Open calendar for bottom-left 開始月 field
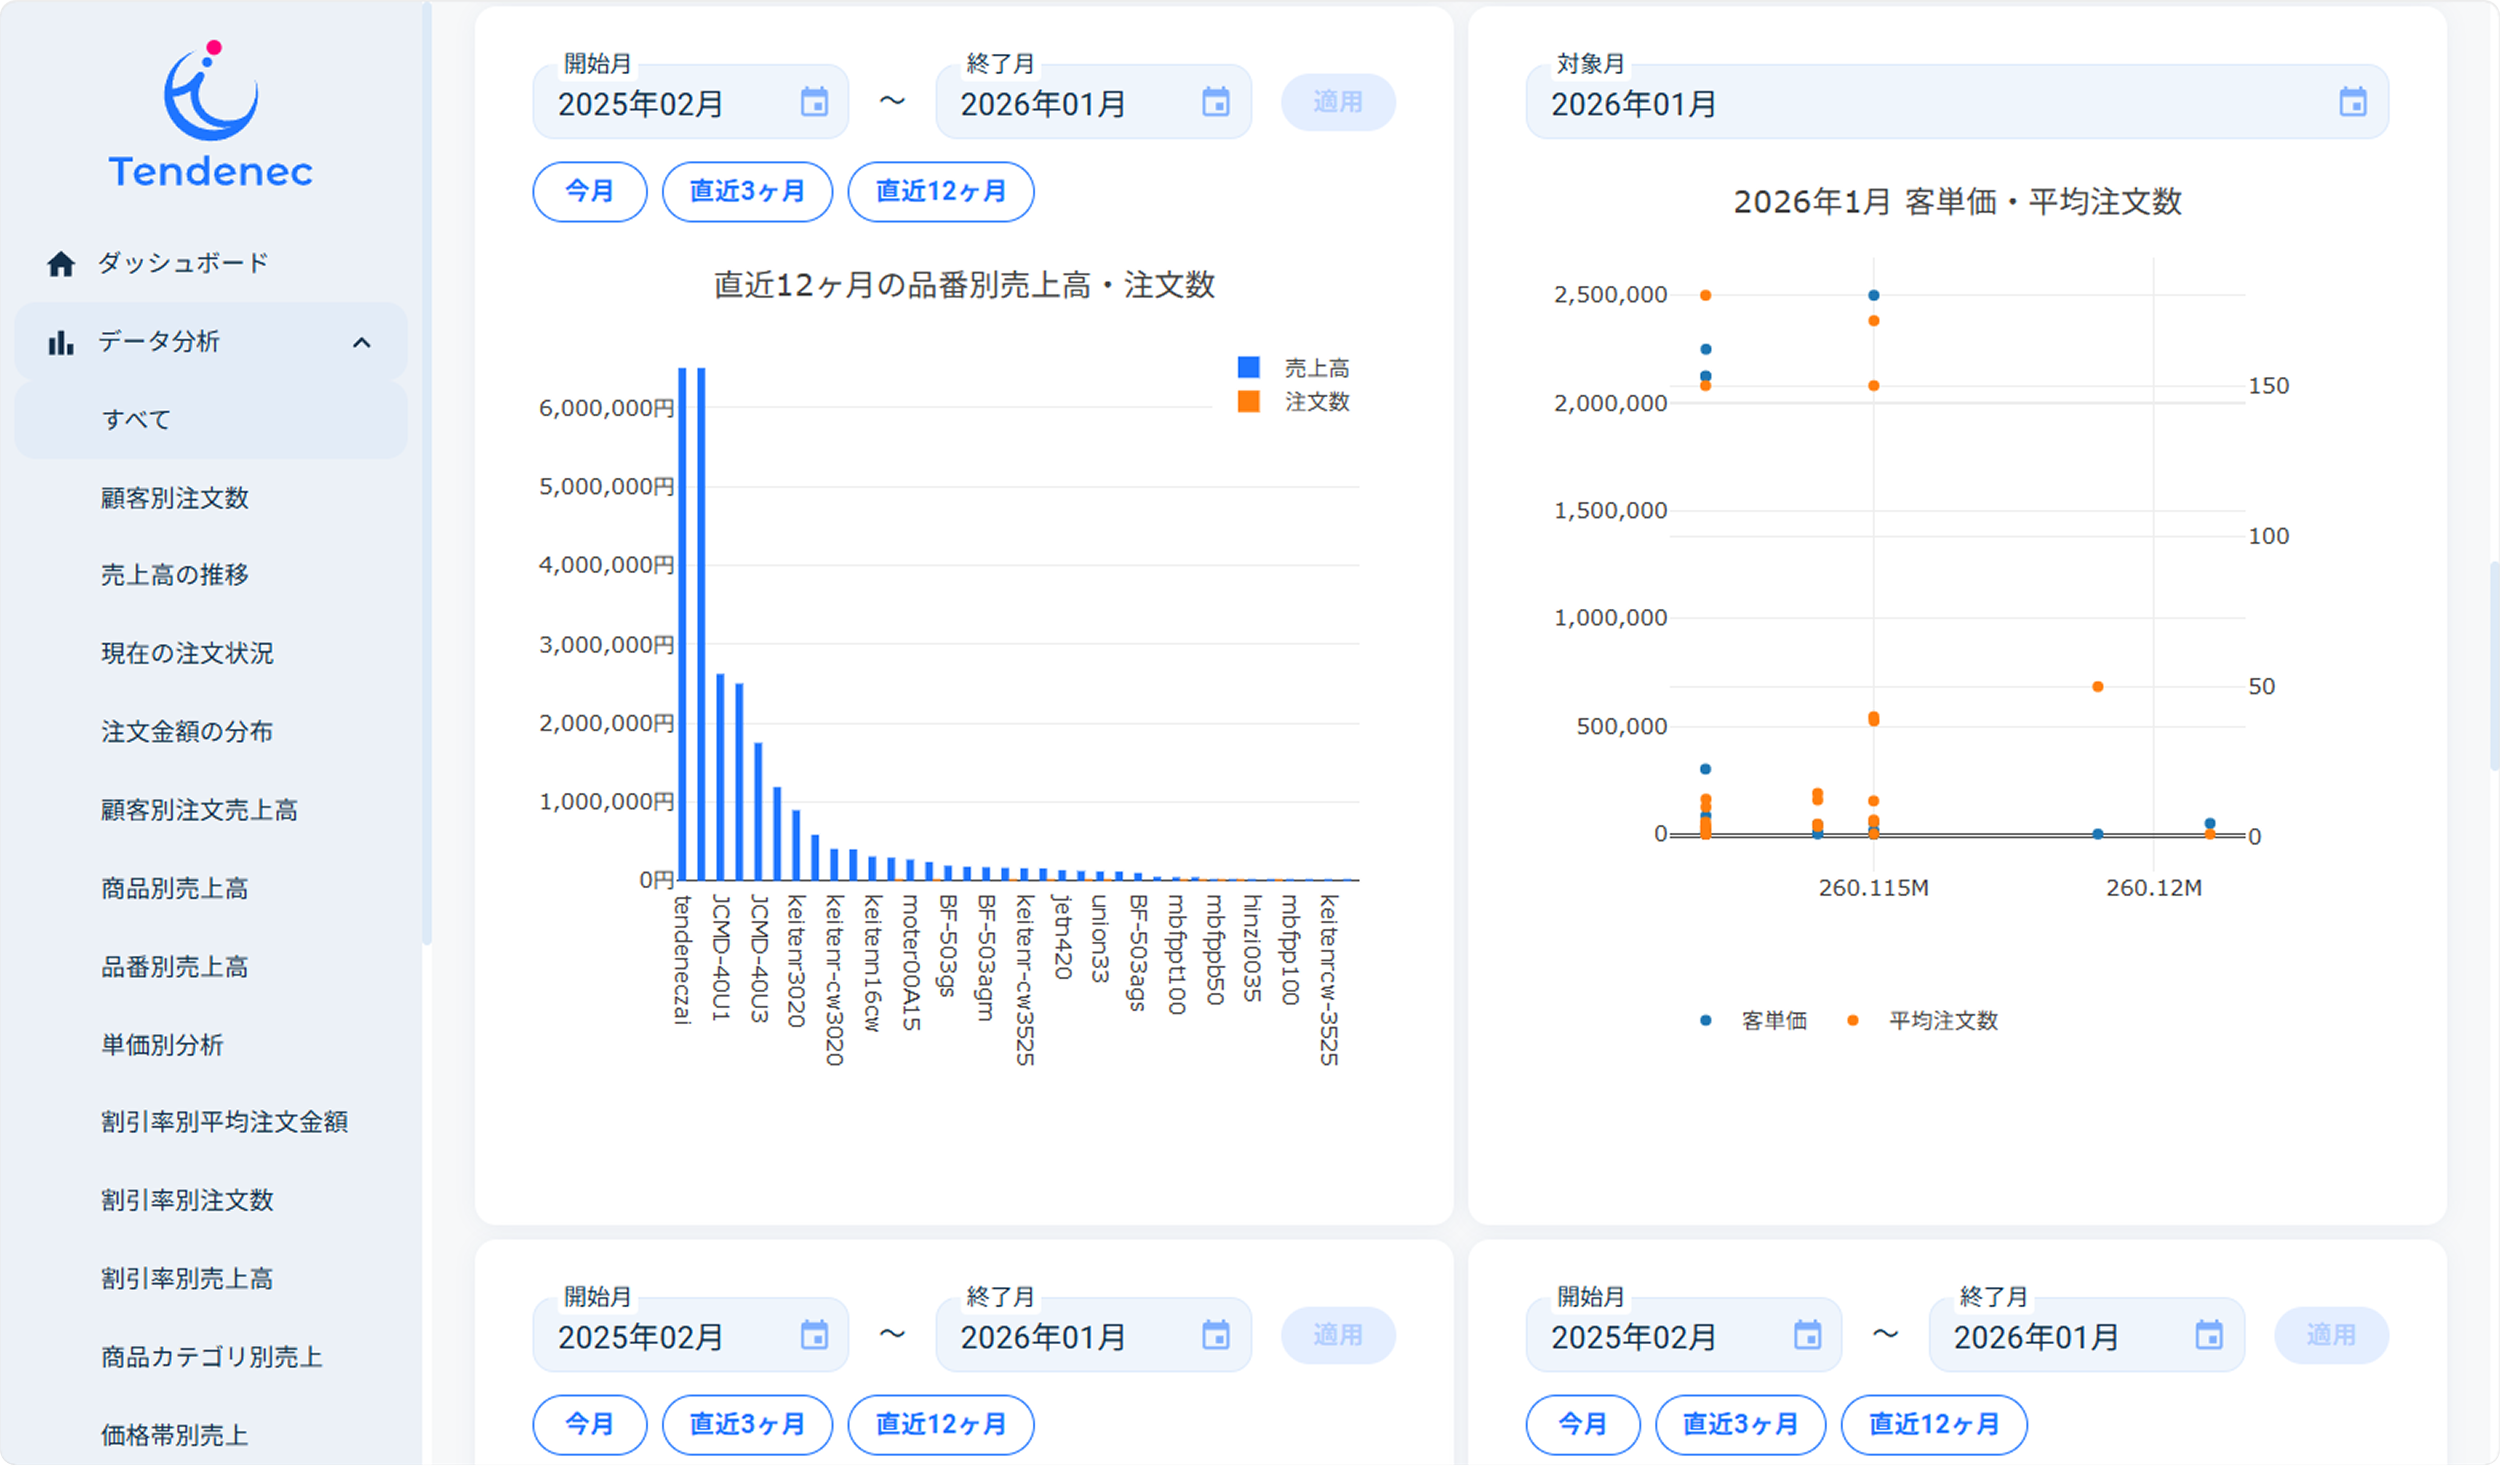Viewport: 2500px width, 1466px height. point(814,1335)
